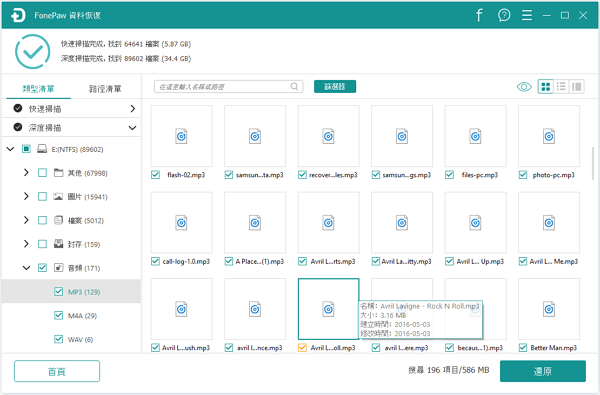Image resolution: width=600 pixels, height=395 pixels.
Task: Click the files-pc.mp3 audio file icon
Action: point(475,136)
